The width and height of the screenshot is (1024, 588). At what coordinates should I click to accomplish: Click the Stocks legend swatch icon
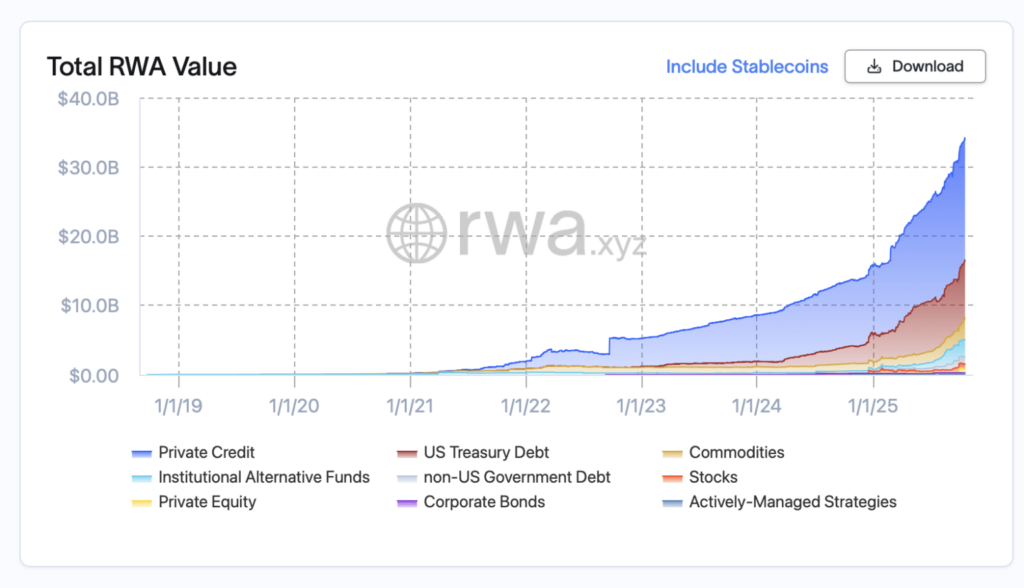coord(674,478)
